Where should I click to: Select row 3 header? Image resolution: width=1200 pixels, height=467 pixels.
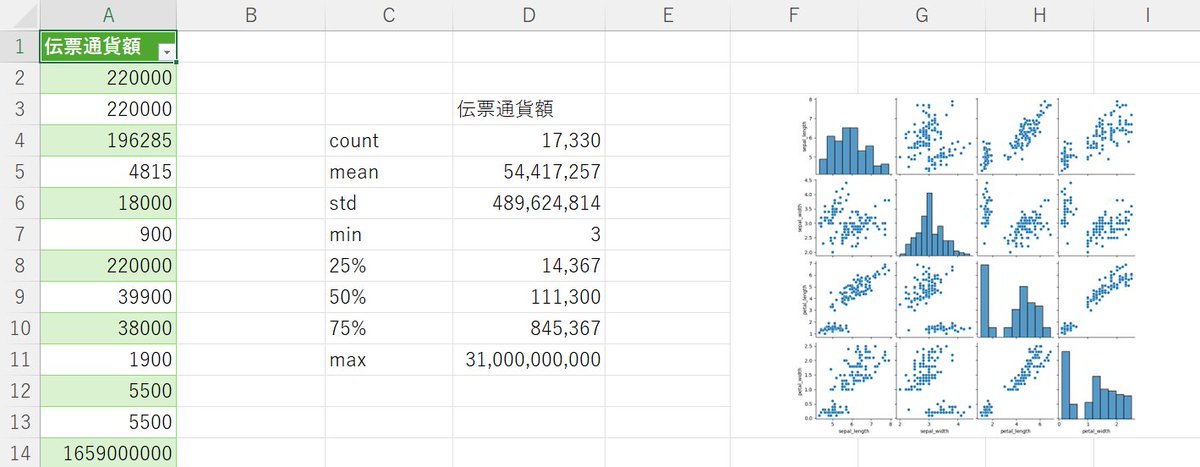tap(20, 109)
